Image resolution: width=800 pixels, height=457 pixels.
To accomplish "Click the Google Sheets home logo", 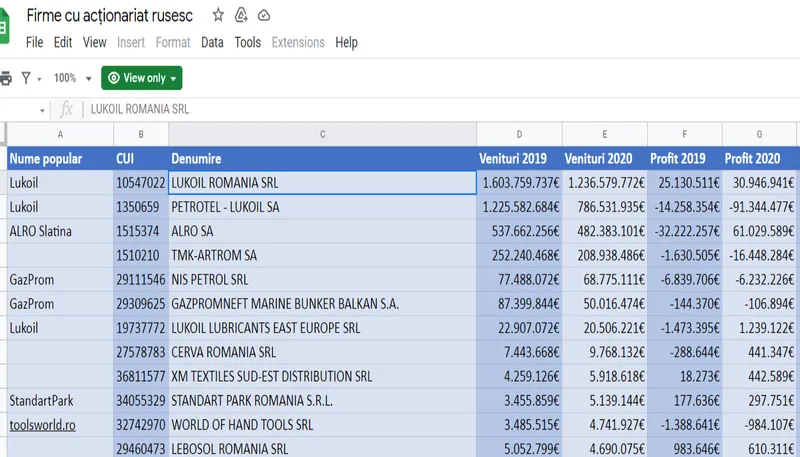I will 4,28.
